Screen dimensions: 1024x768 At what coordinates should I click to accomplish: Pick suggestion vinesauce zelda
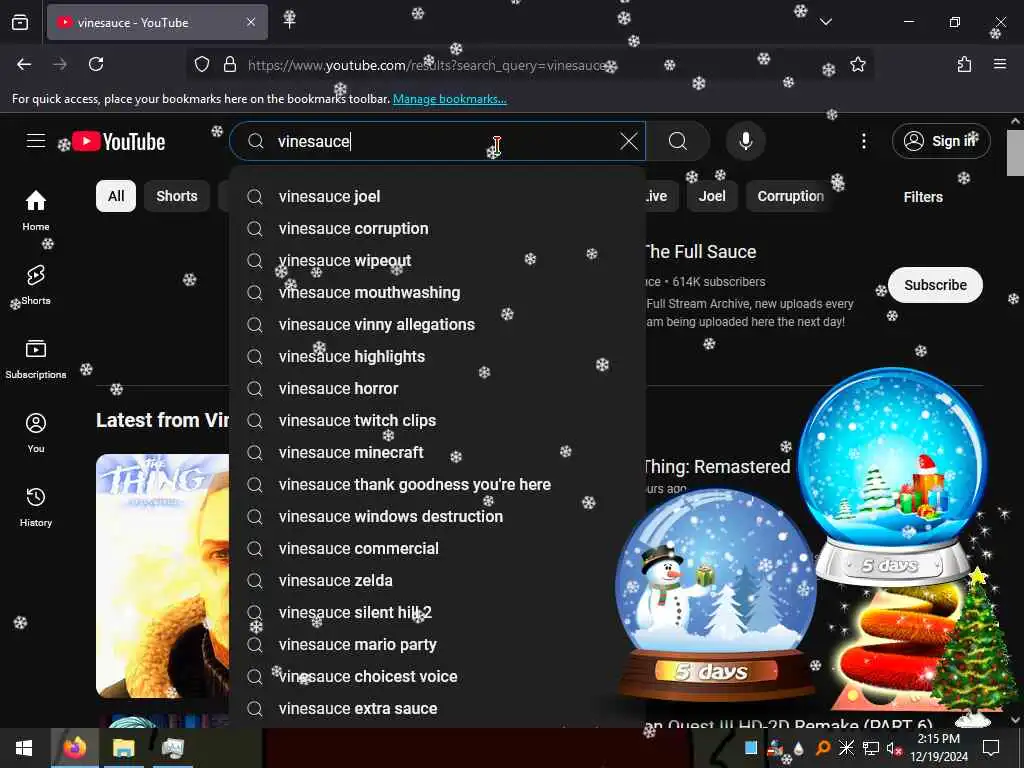(438, 581)
